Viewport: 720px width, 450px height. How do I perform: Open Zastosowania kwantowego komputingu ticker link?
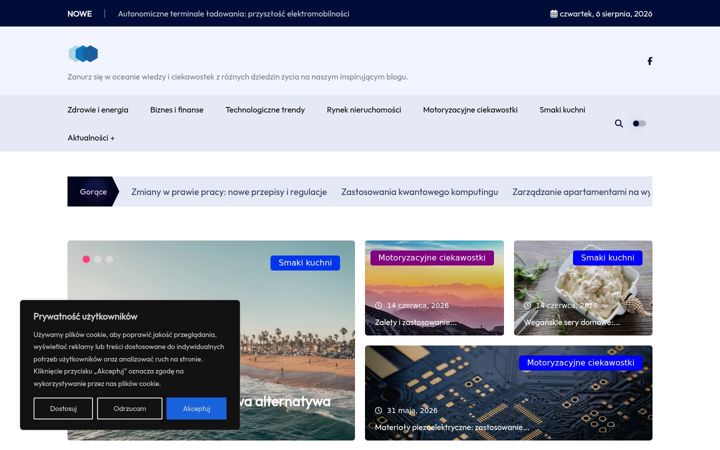click(420, 192)
